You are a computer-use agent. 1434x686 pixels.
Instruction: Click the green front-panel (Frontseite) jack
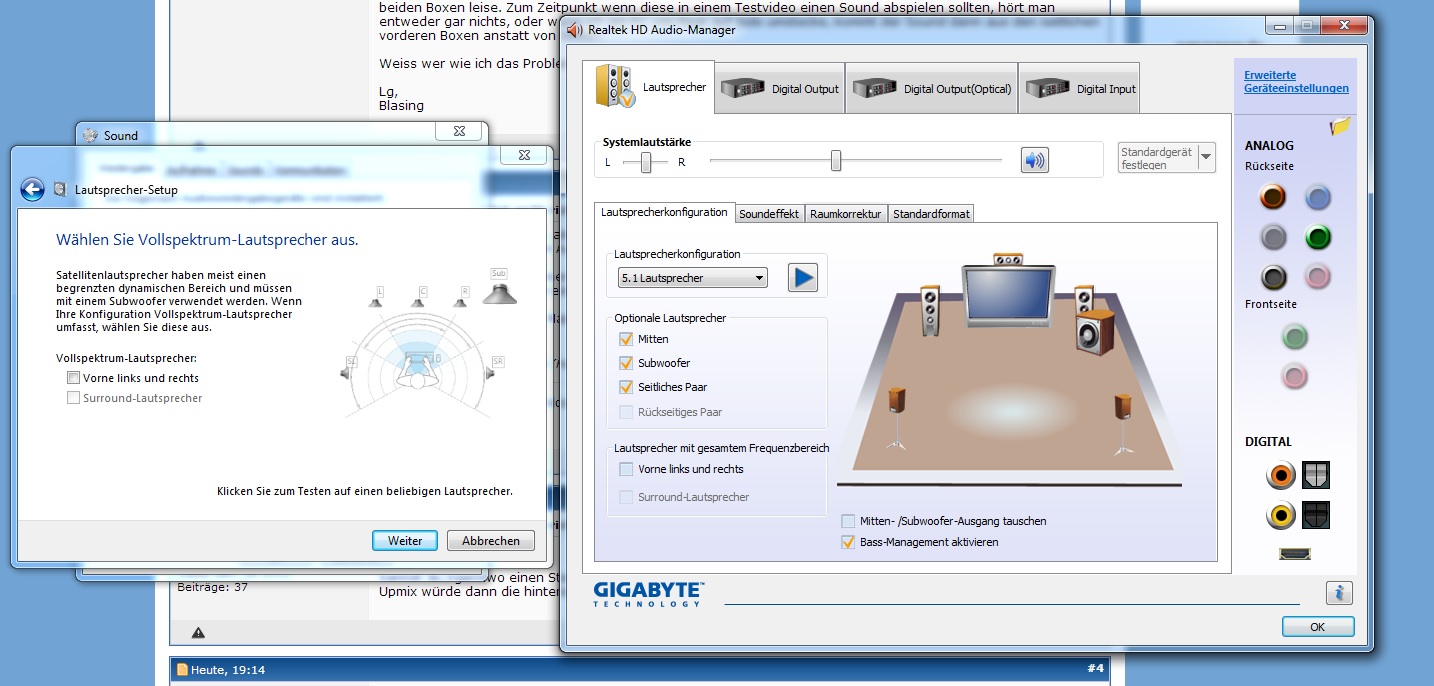click(x=1295, y=336)
